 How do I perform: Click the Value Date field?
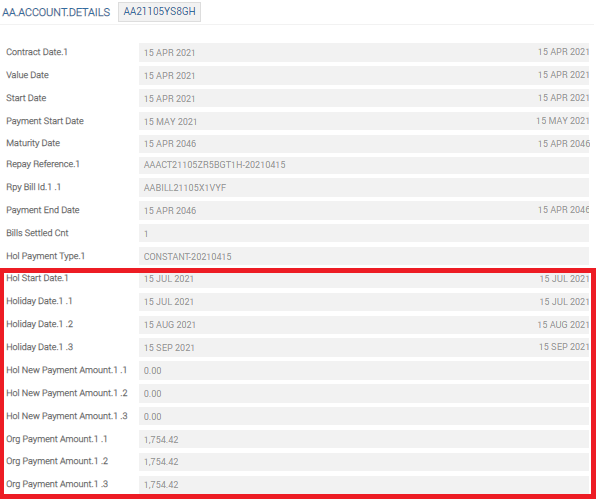pyautogui.click(x=364, y=75)
